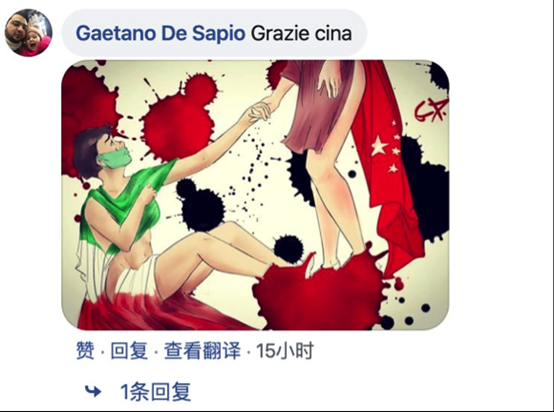554x412 pixels.
Task: Click the clasped hands in the drawing
Action: click(260, 111)
